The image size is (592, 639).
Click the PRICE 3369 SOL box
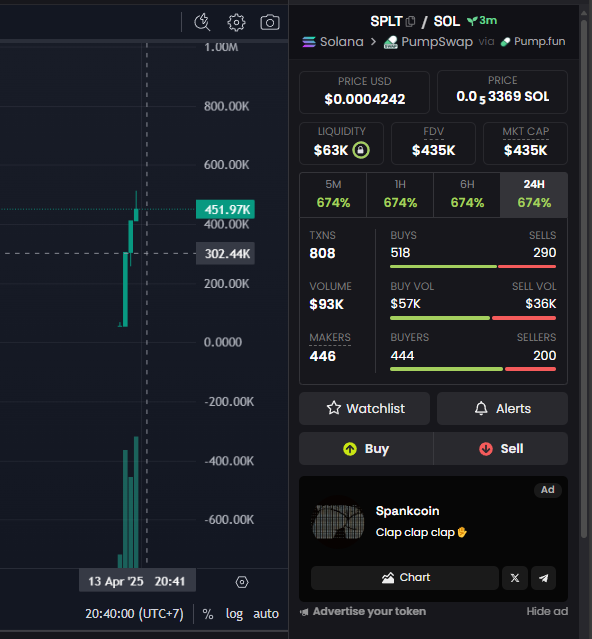coord(502,92)
